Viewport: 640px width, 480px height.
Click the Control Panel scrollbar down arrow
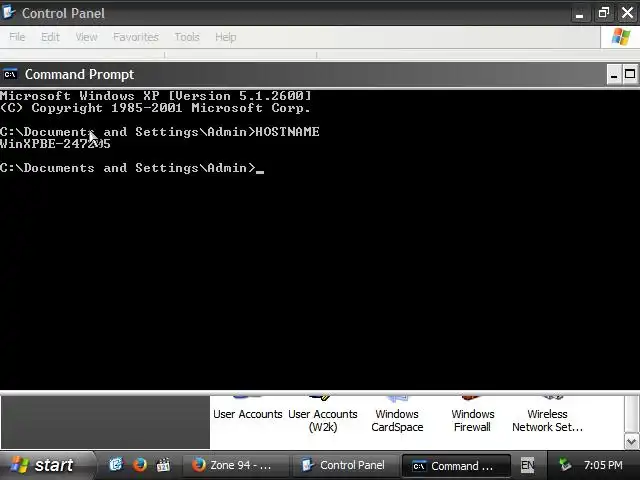click(x=631, y=441)
